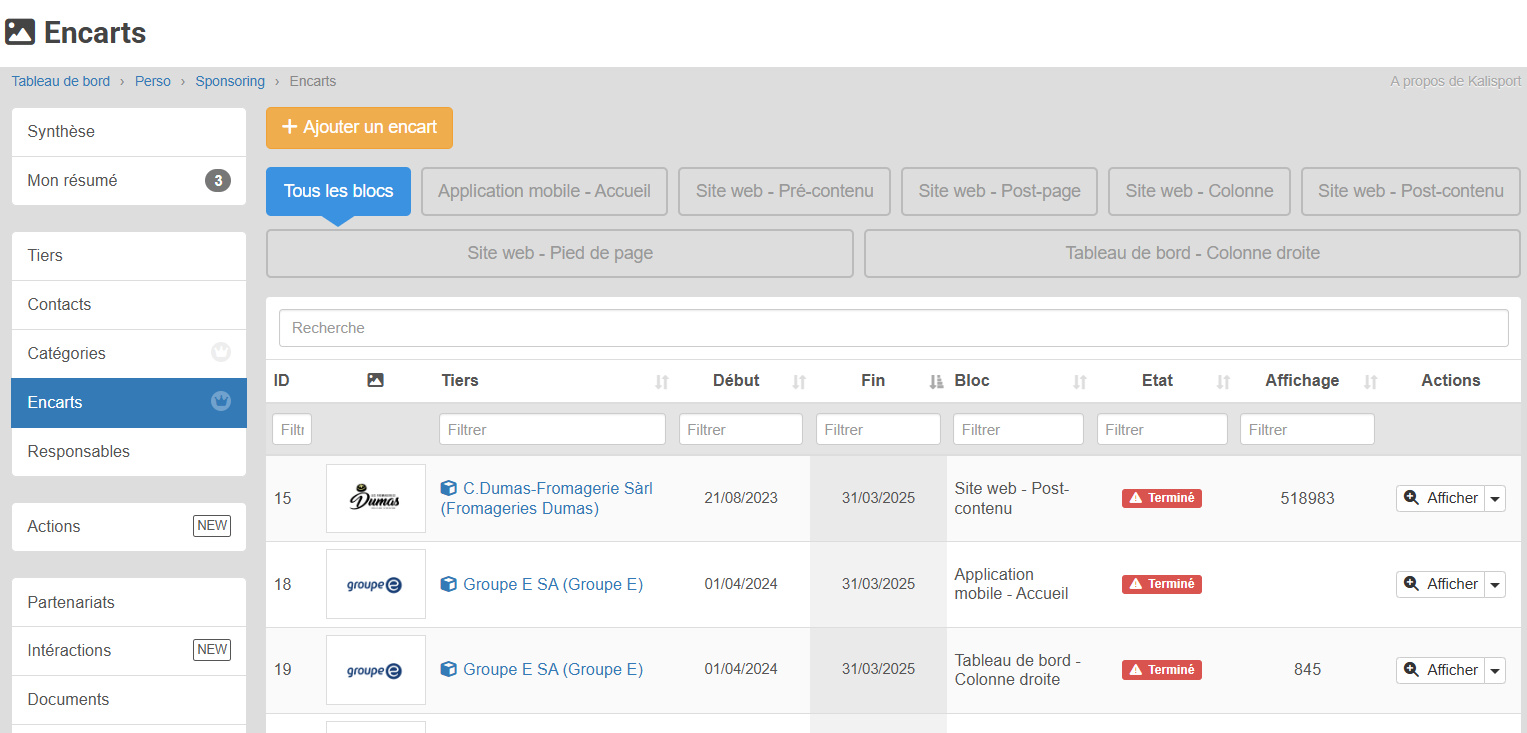This screenshot has width=1527, height=733.
Task: Sort table by Affichage column icon
Action: [1371, 381]
